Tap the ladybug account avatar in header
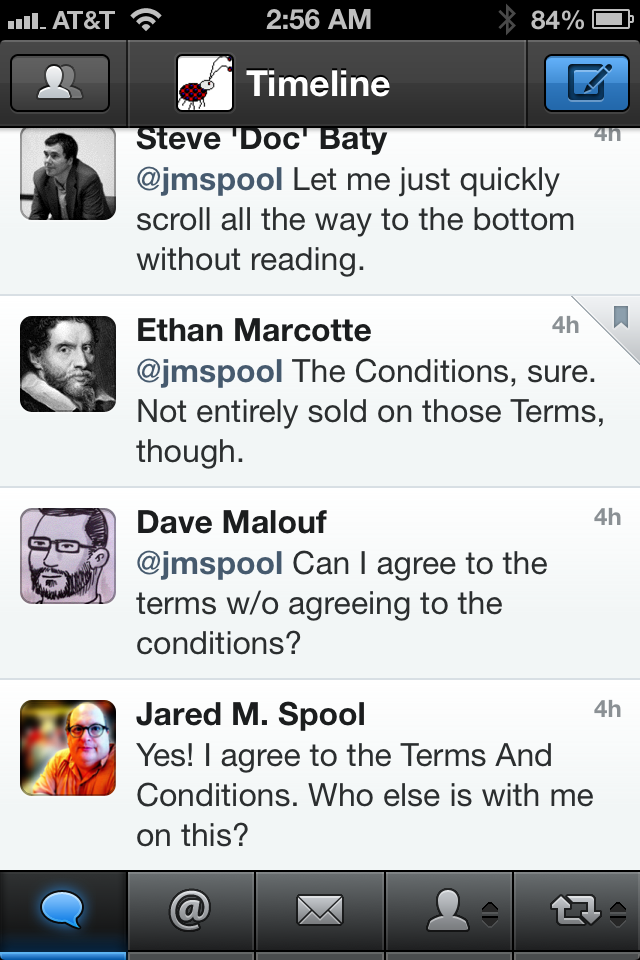The image size is (640, 960). (x=205, y=83)
